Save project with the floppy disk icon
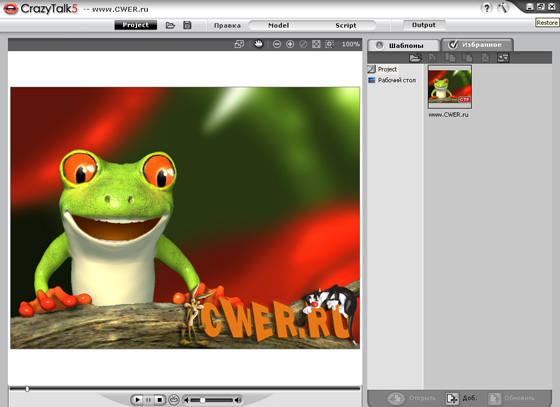The width and height of the screenshot is (560, 407). 187,25
